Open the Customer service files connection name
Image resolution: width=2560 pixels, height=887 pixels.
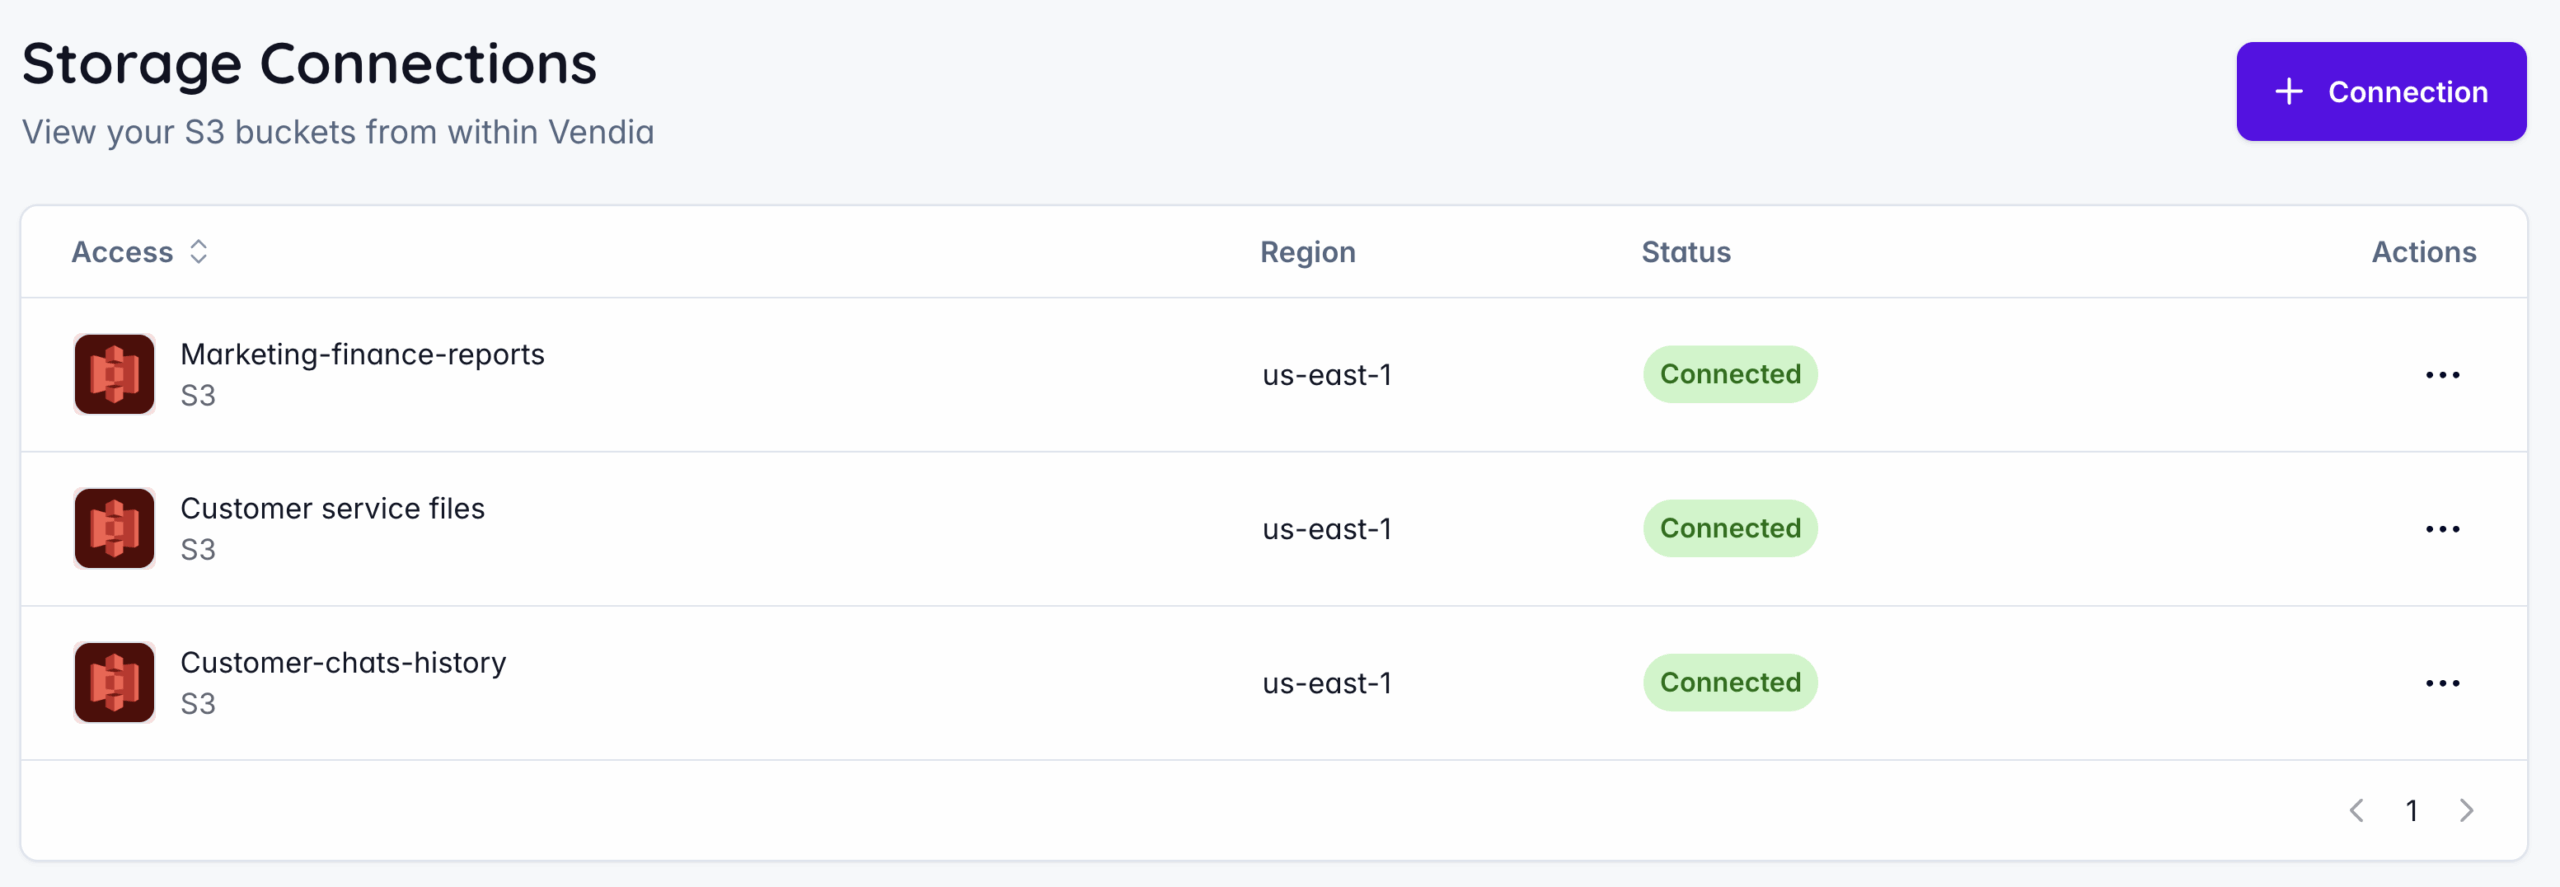(332, 508)
